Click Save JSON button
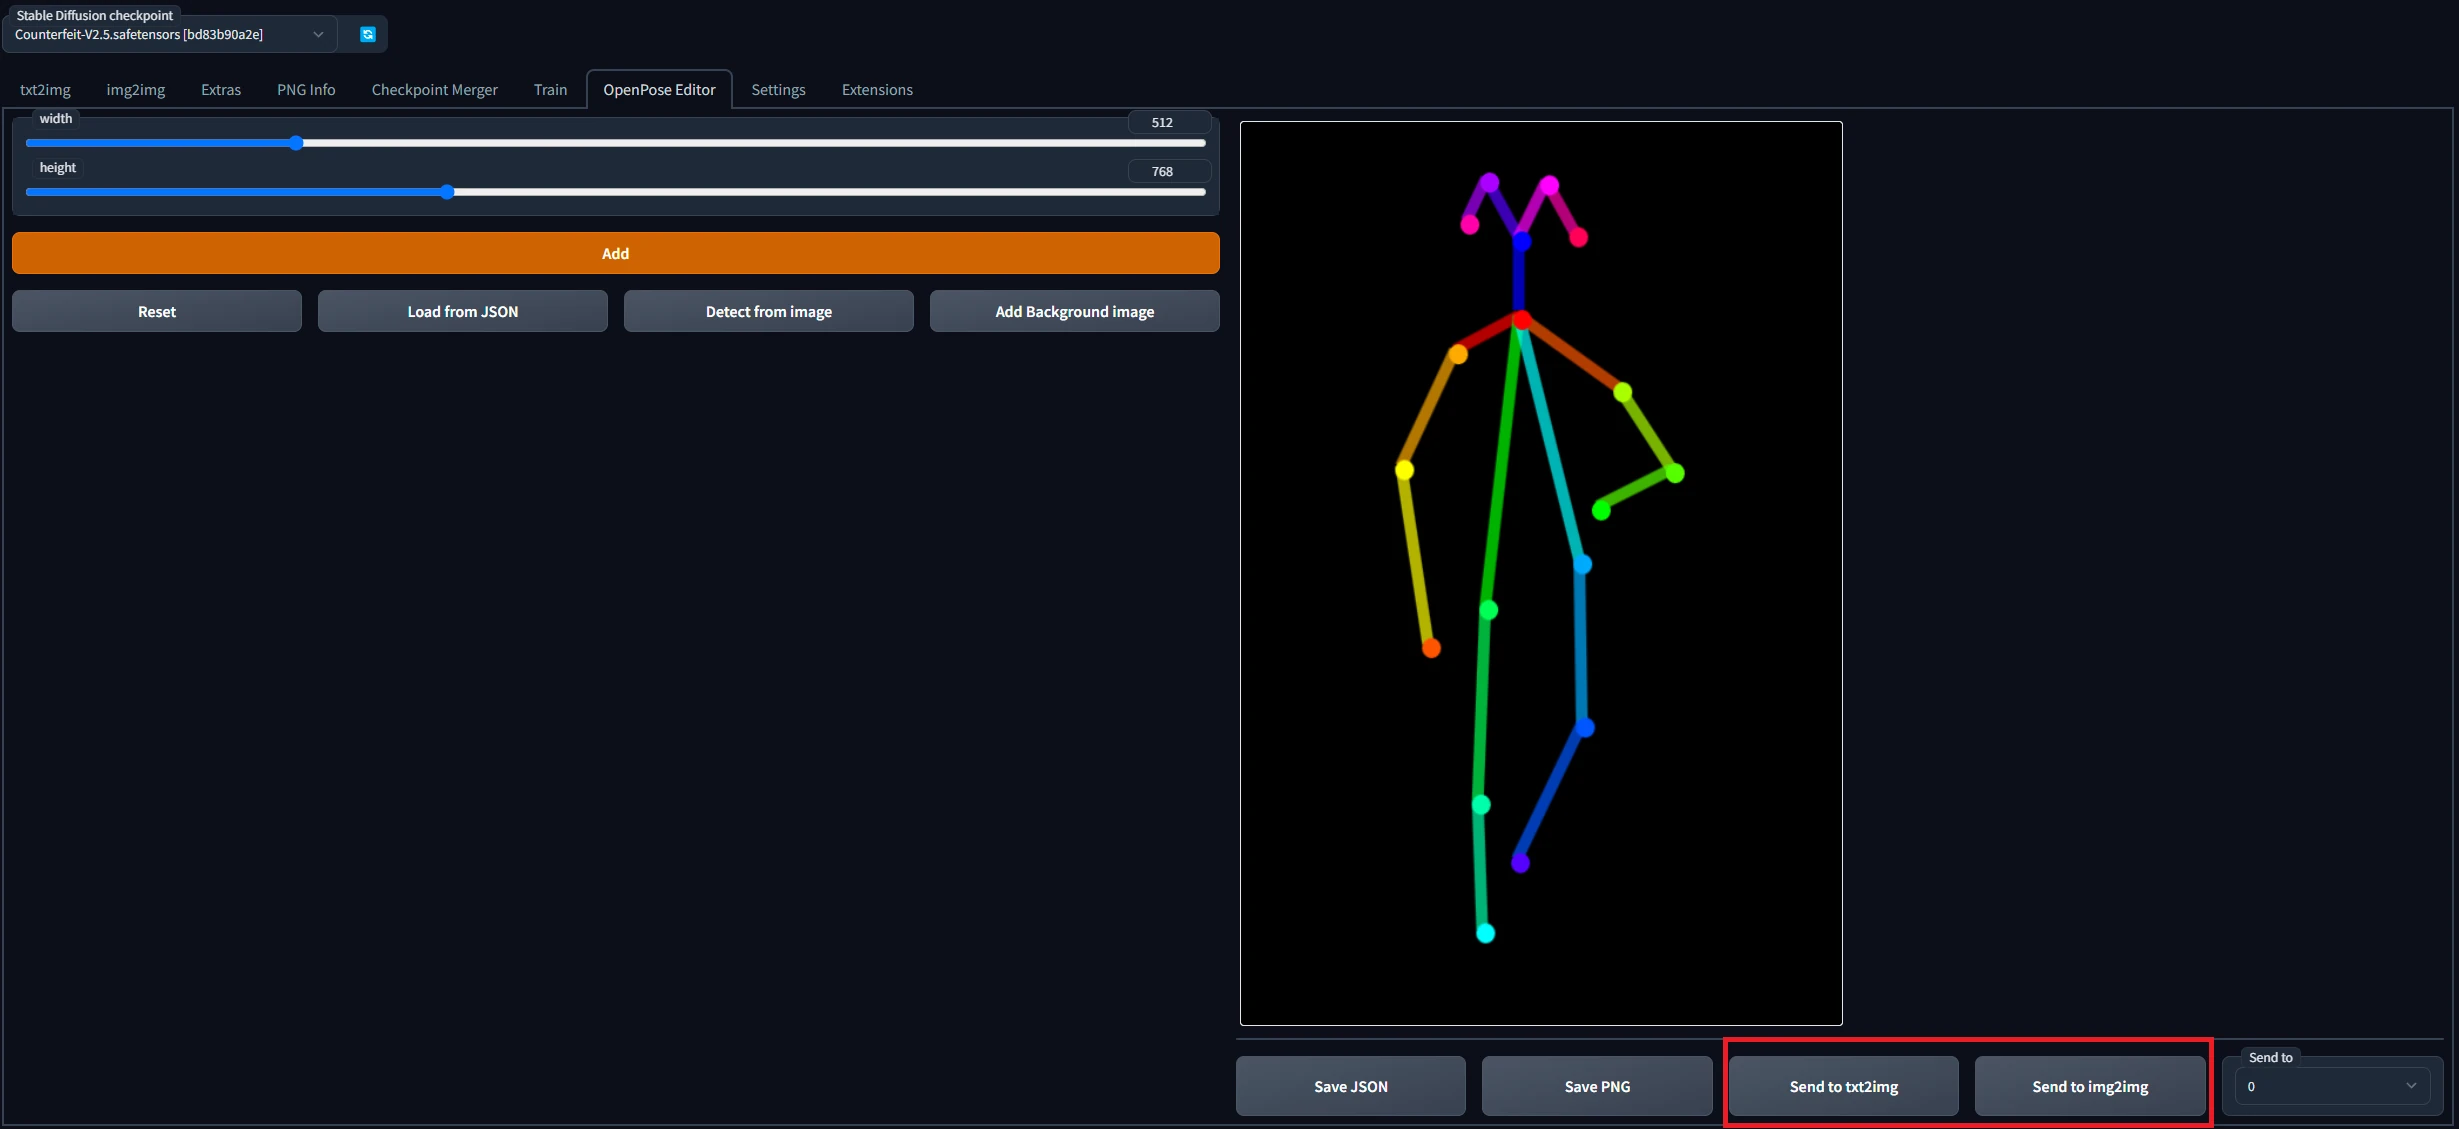The width and height of the screenshot is (2459, 1129). point(1350,1086)
